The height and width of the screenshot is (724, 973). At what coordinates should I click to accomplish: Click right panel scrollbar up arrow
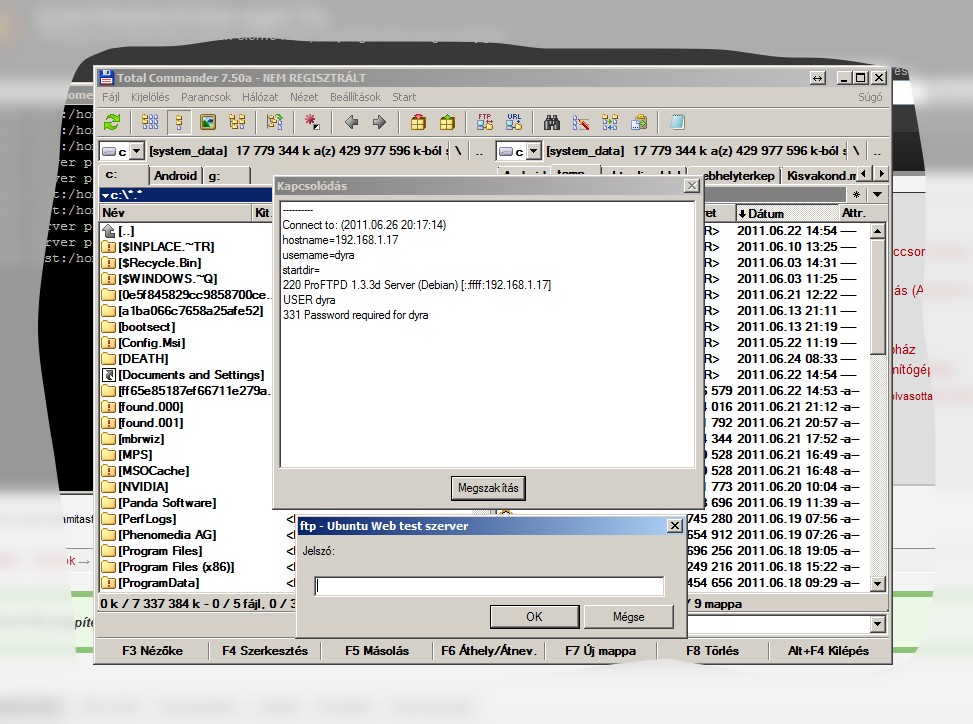coord(877,231)
